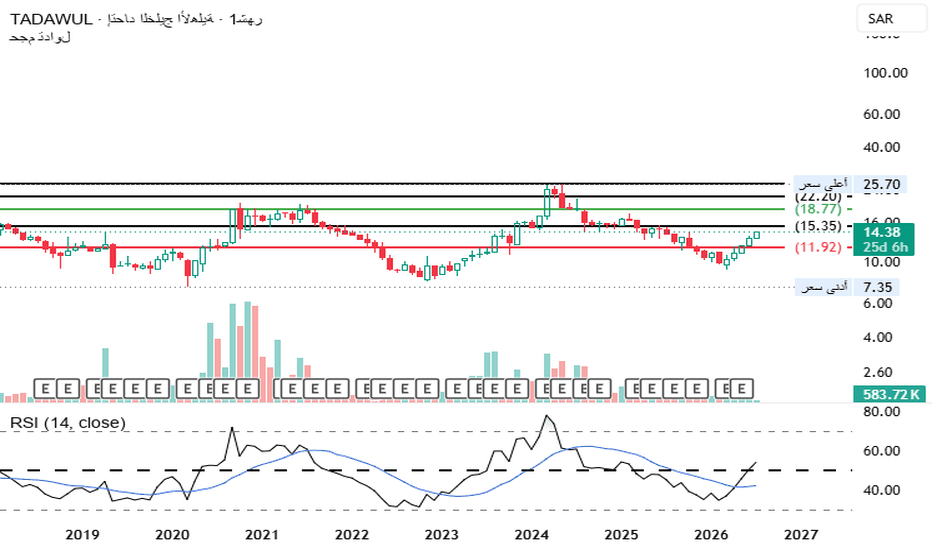Click the 583.72 K volume tag
932x550 pixels.
[890, 394]
